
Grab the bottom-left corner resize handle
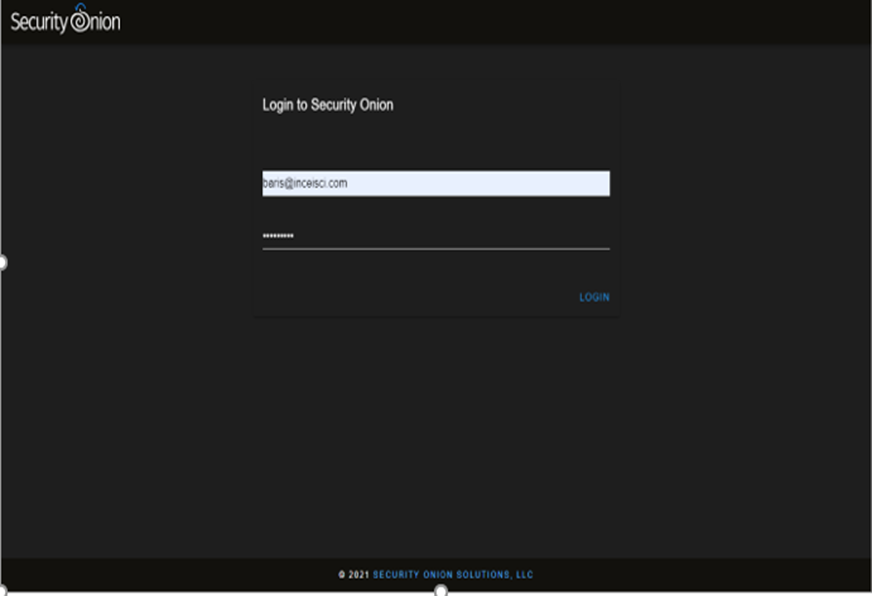2,591
